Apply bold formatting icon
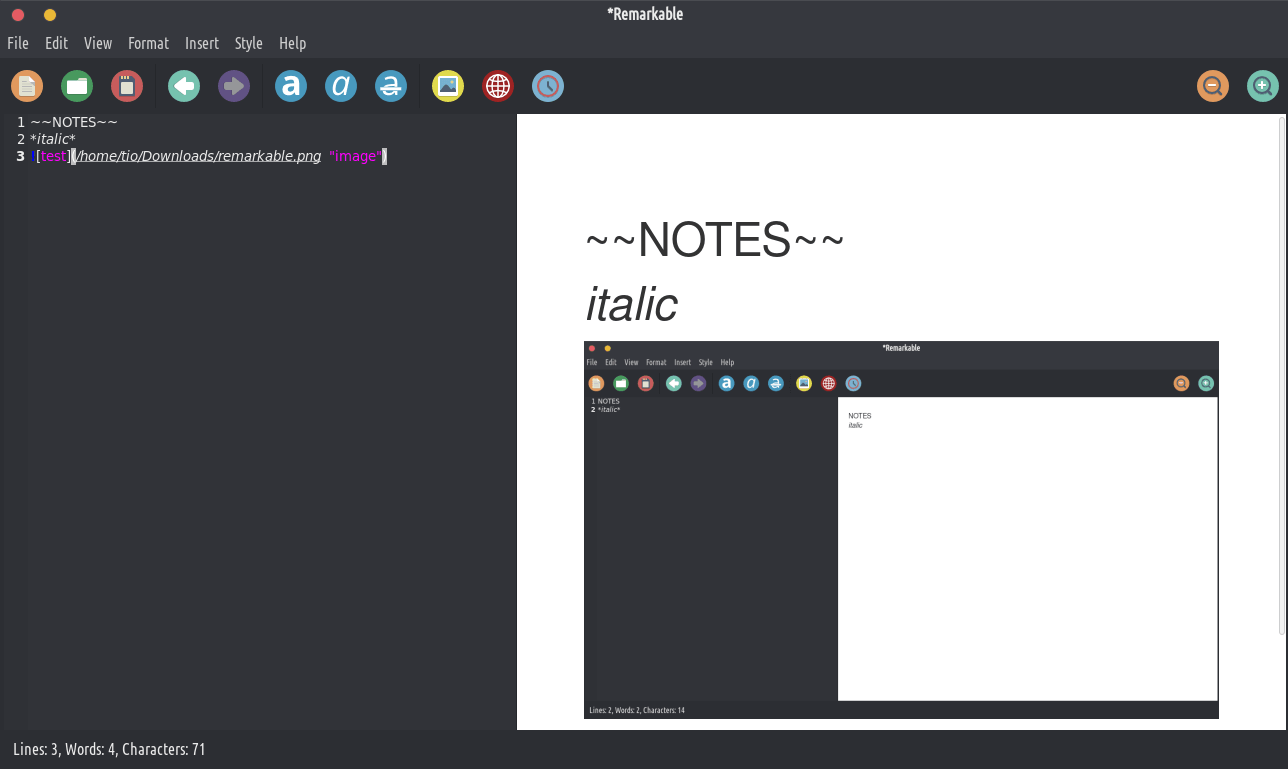Viewport: 1288px width, 769px height. (x=291, y=86)
